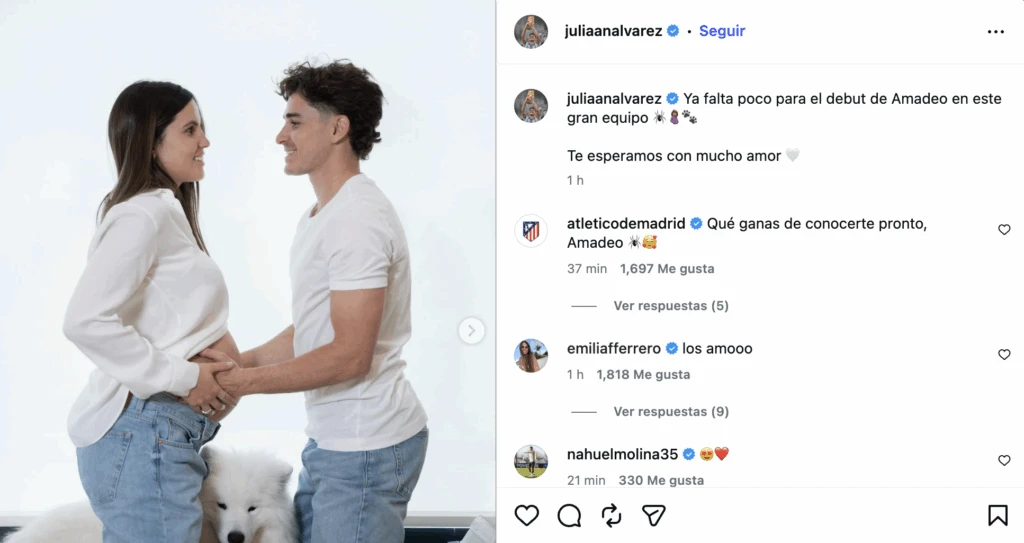Open comments via speech bubble icon

[x=569, y=516]
